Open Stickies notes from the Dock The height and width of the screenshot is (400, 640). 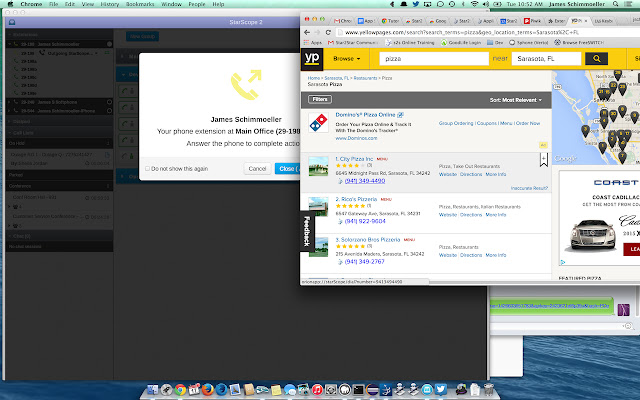click(x=276, y=390)
